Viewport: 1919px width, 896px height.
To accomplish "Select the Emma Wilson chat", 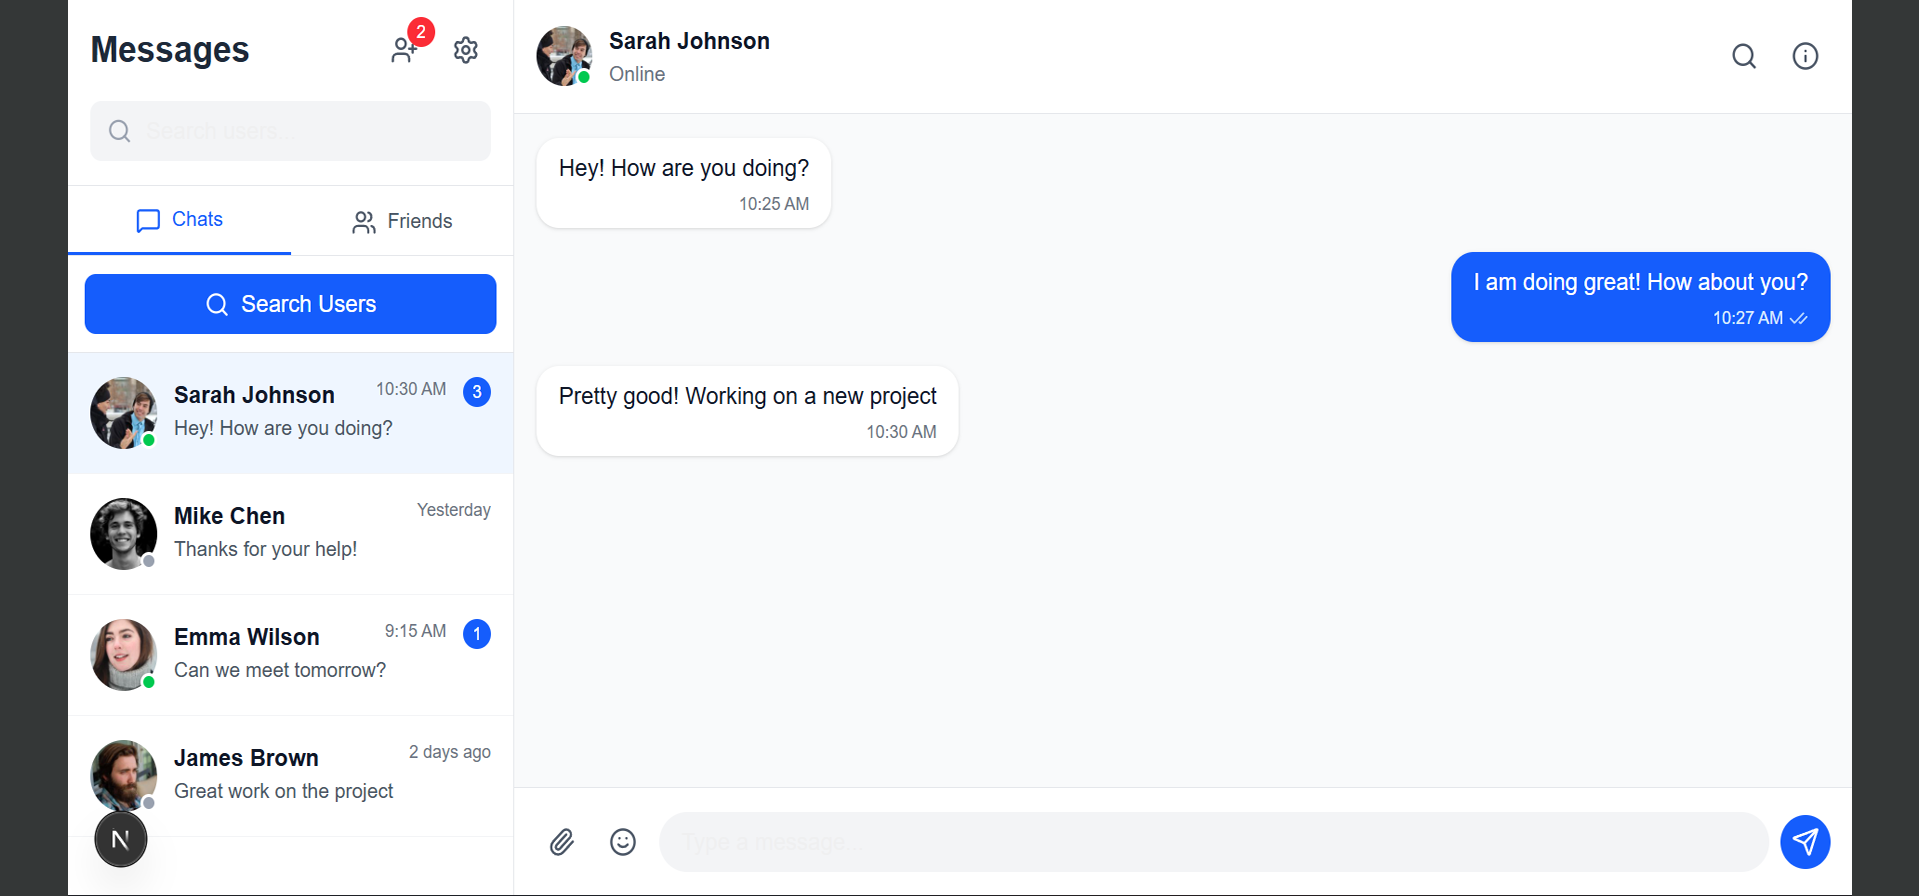I will click(x=290, y=654).
